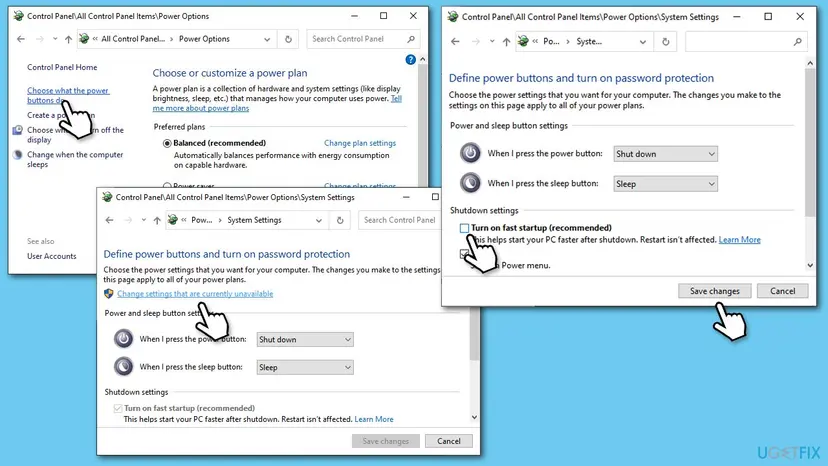This screenshot has width=828, height=466.
Task: Open power button dropdown in bottom window
Action: click(x=305, y=340)
